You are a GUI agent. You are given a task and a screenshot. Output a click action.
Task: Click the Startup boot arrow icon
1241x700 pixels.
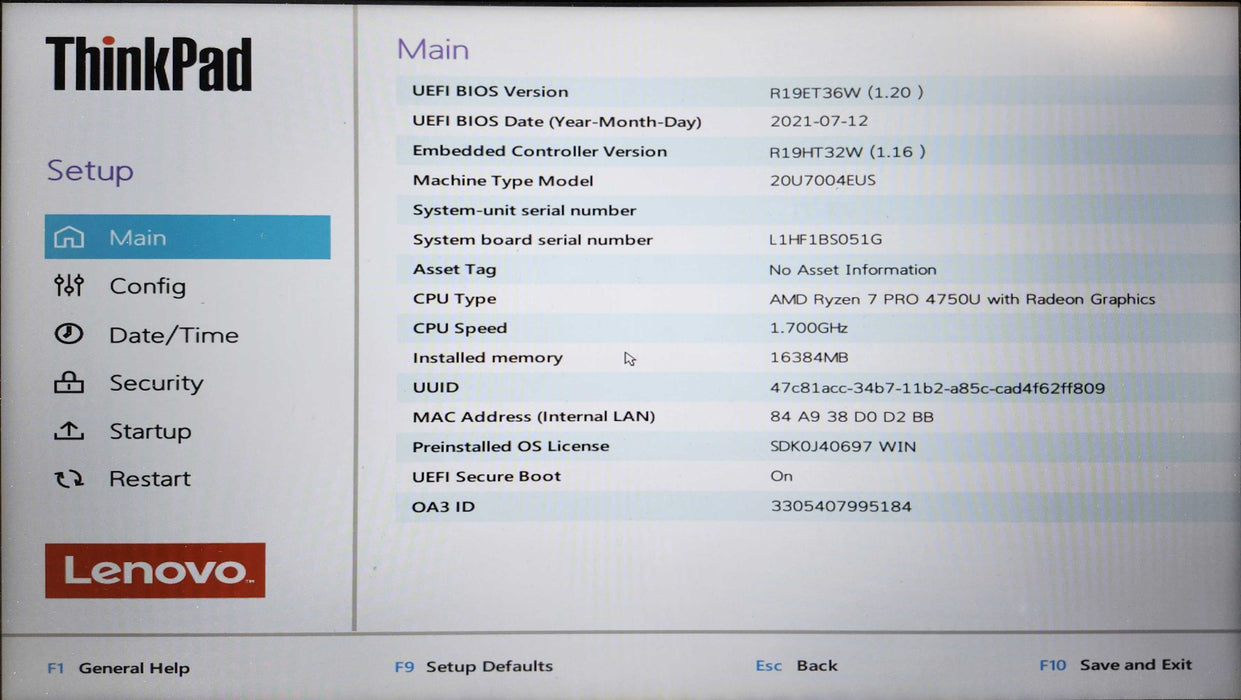coord(70,431)
